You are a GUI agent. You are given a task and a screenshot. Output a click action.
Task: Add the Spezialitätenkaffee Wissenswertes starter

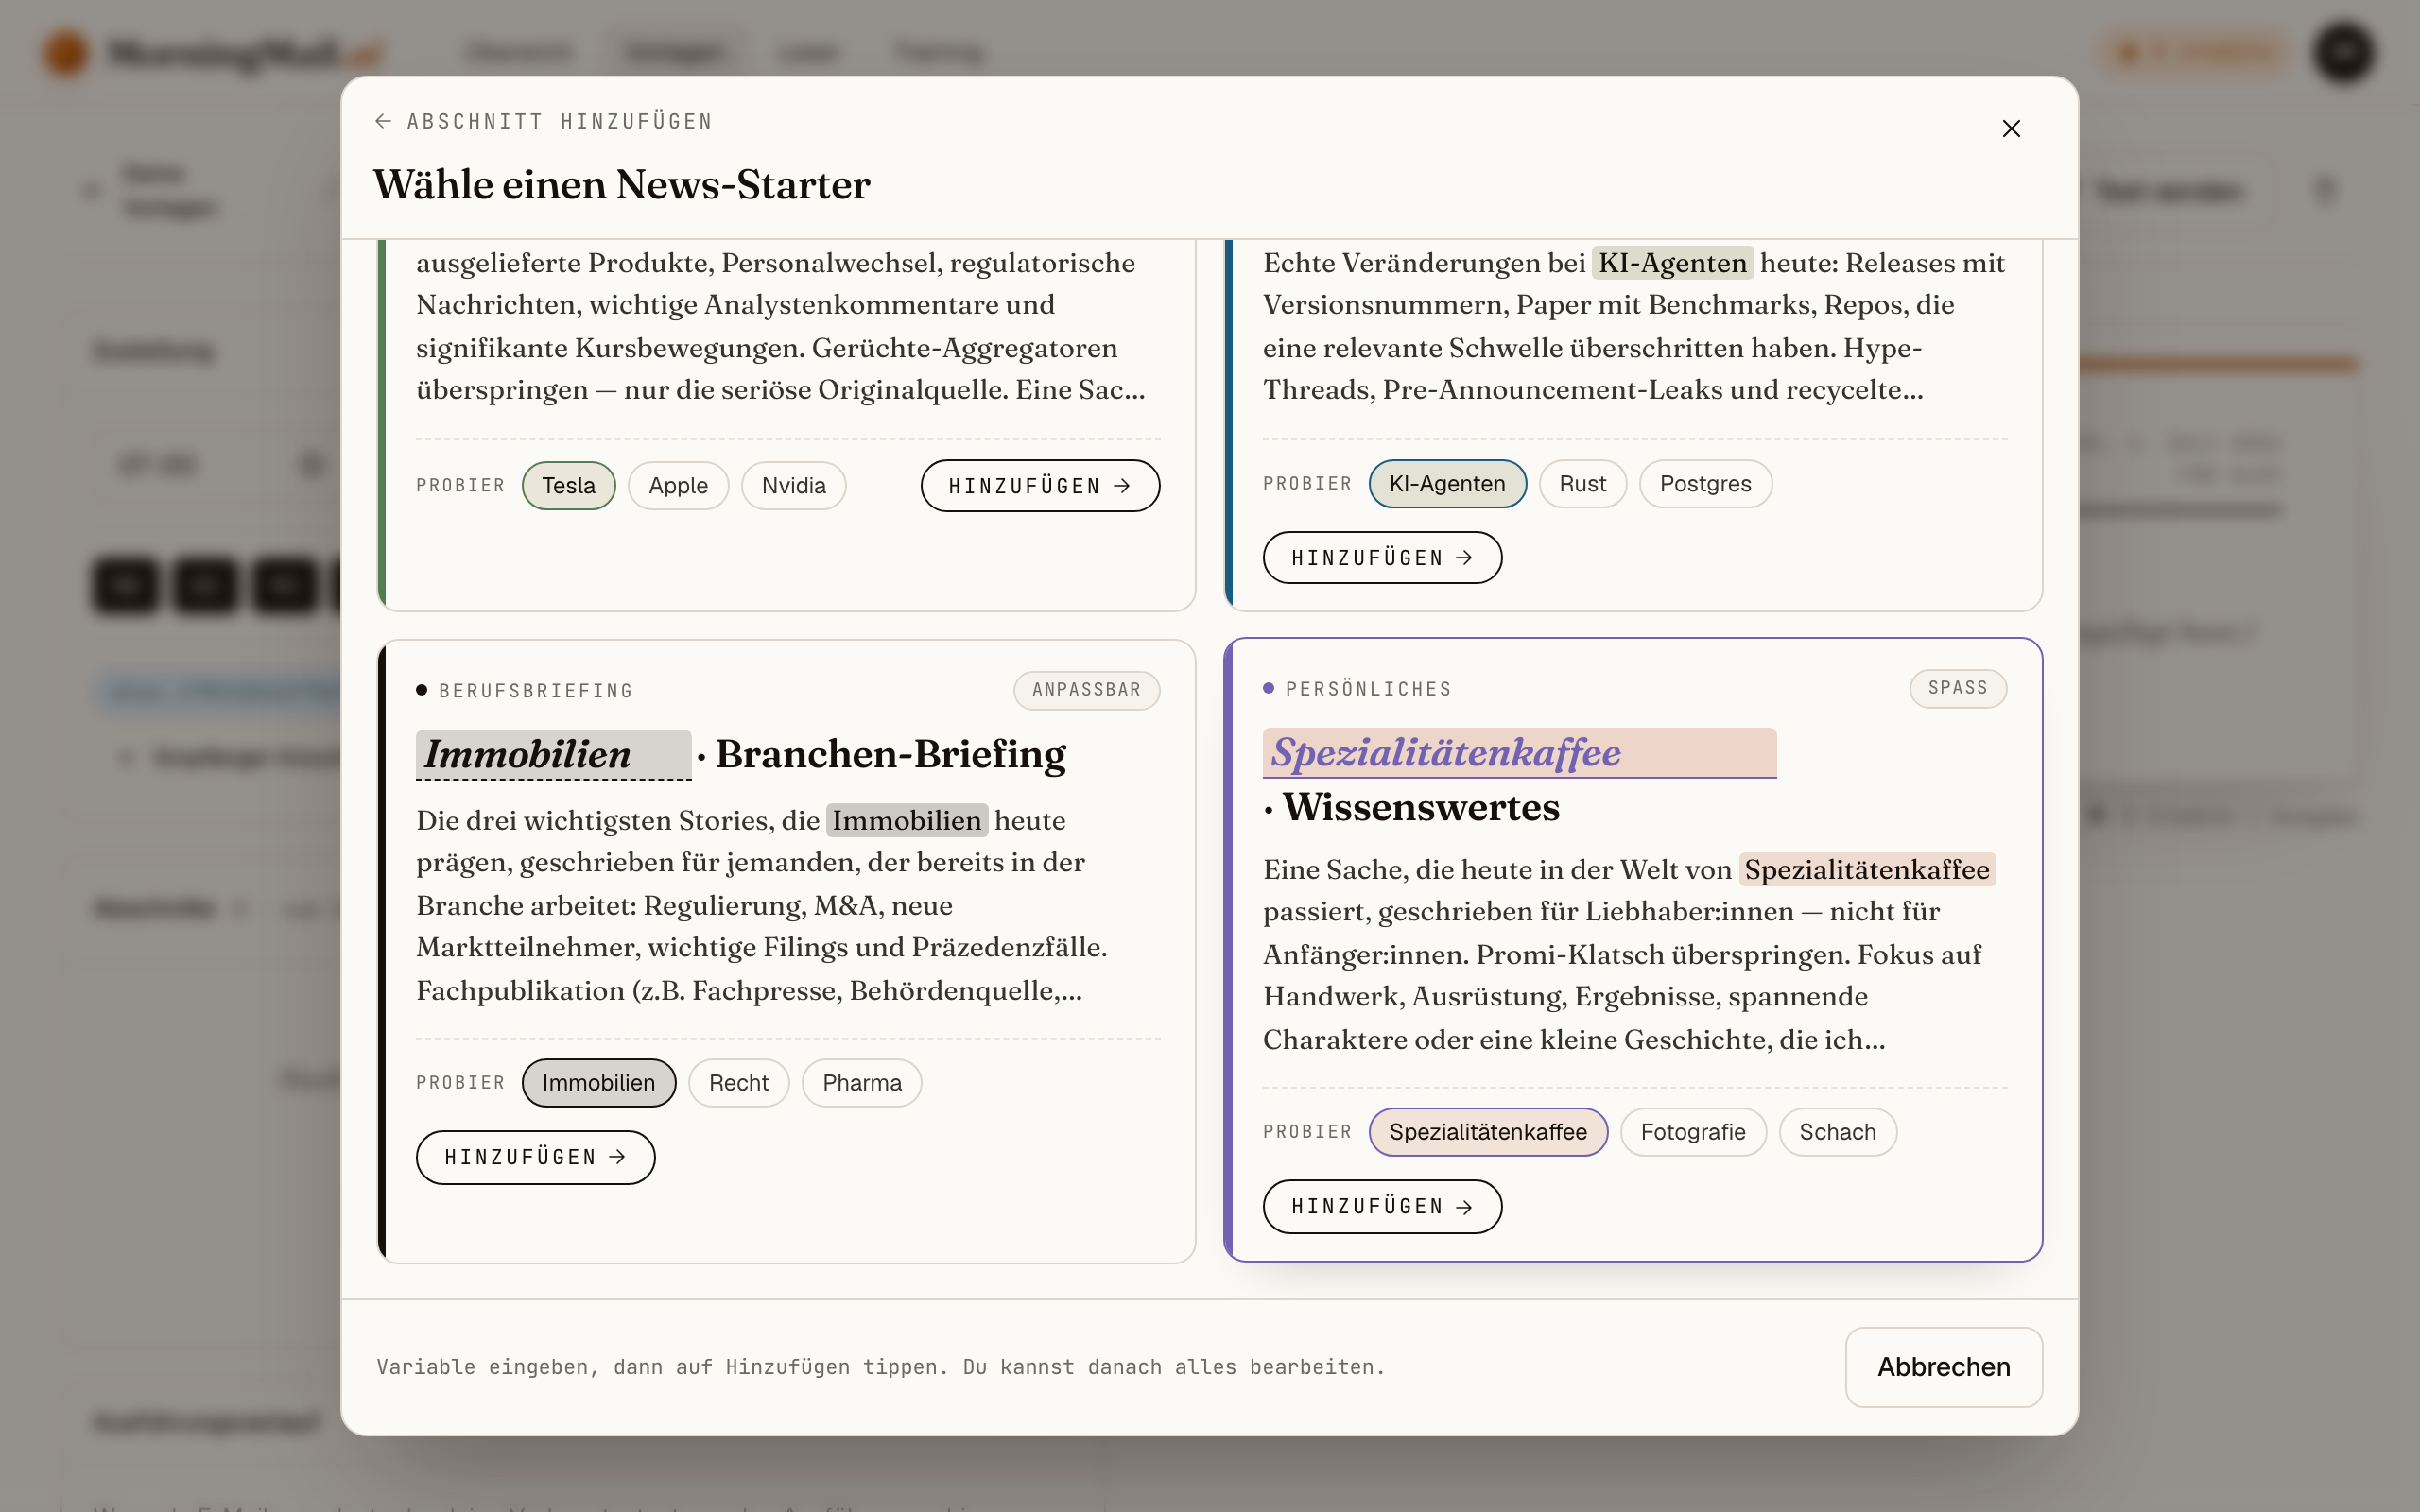click(x=1382, y=1207)
